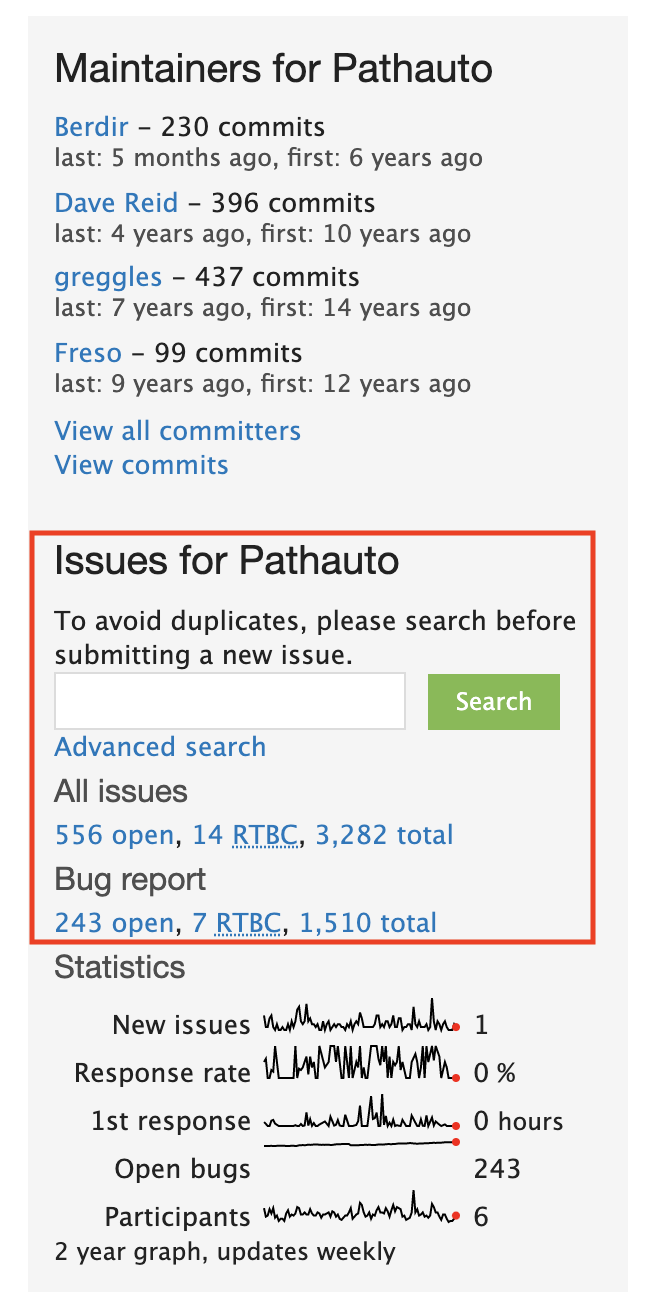This screenshot has width=662, height=1292.
Task: Click the Response rate sparkline graph
Action: coord(361,1063)
